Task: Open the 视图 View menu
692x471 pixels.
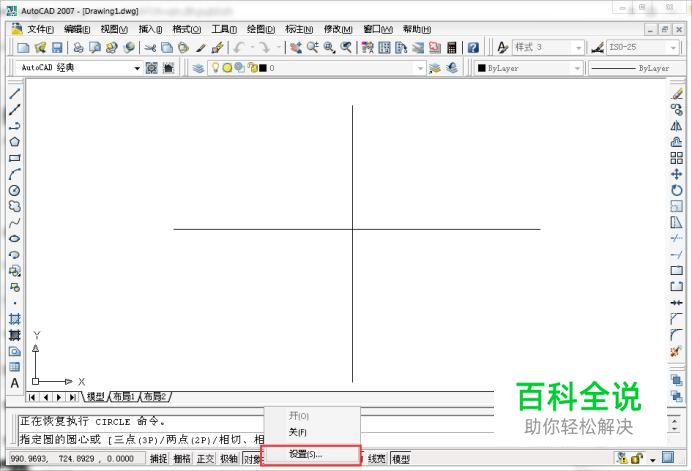Action: [114, 29]
